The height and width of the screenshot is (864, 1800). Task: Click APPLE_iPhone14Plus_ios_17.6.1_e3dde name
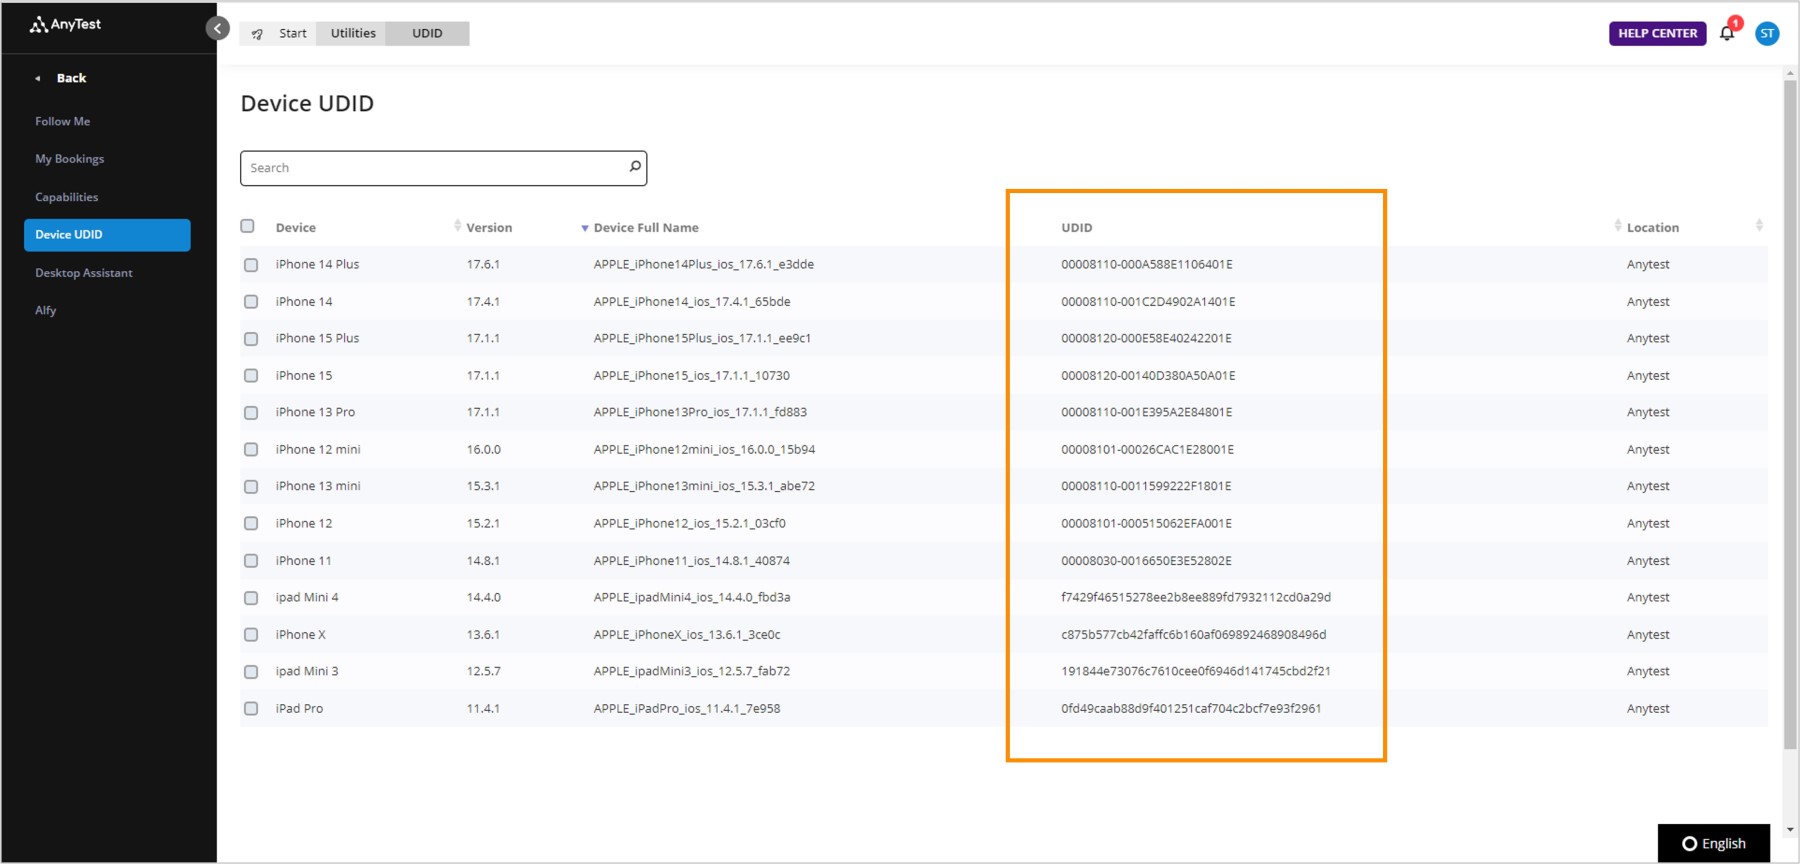[703, 265]
